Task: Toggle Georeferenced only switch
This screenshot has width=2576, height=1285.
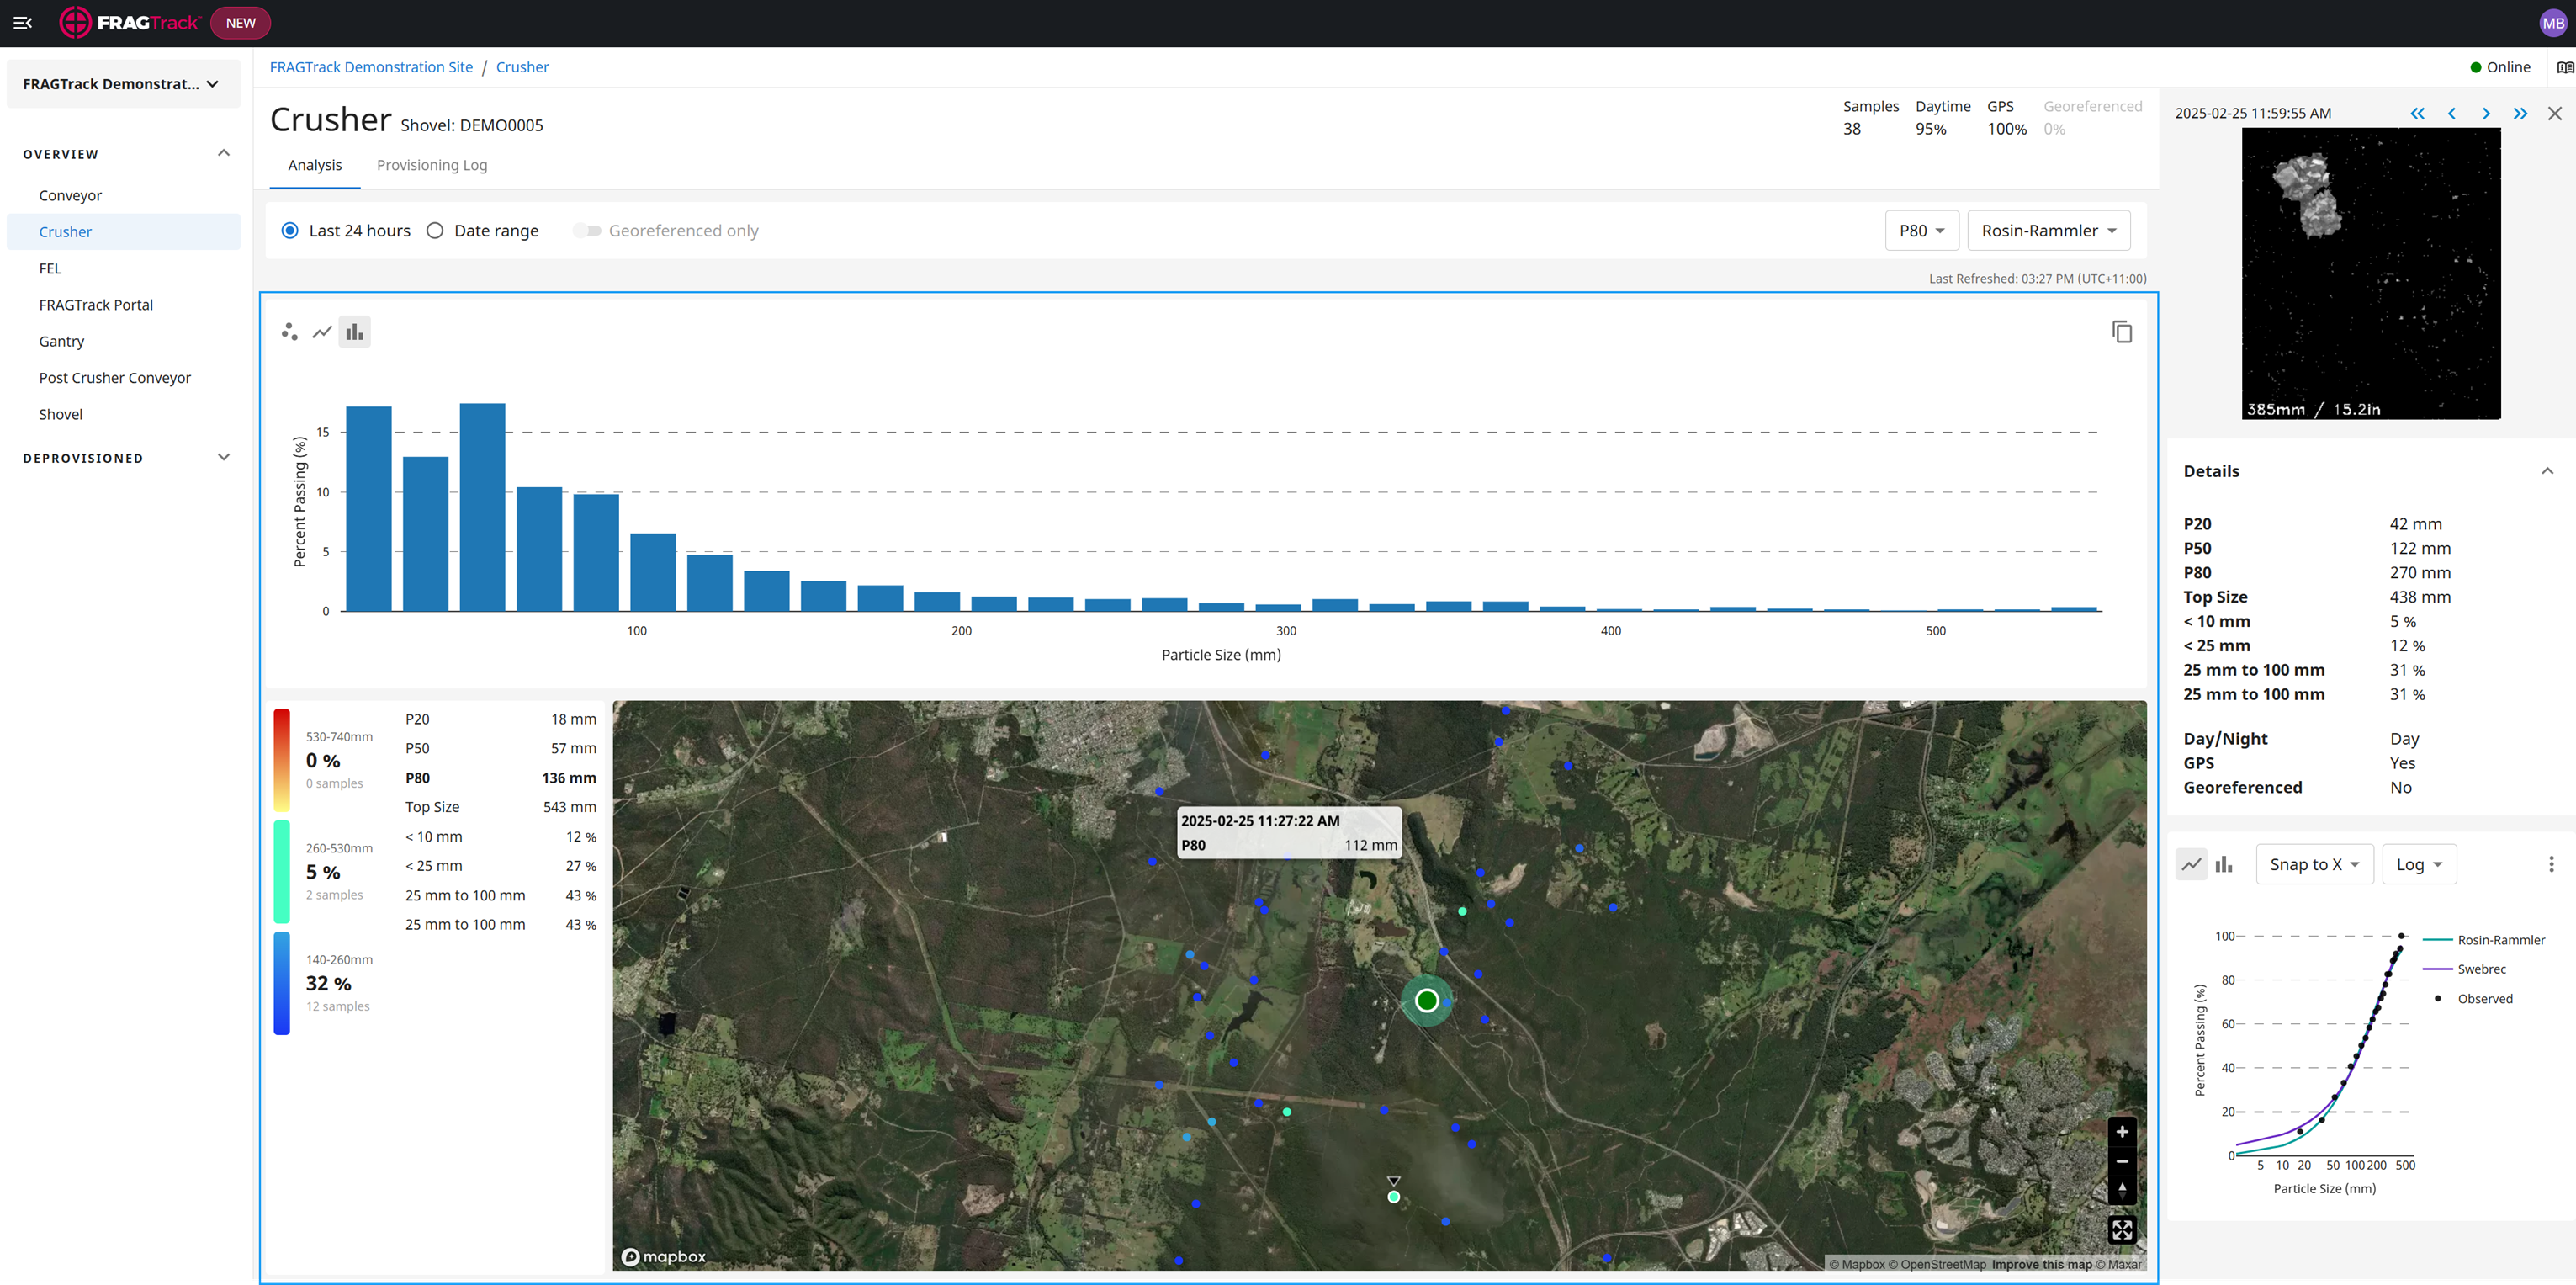Action: pyautogui.click(x=587, y=231)
